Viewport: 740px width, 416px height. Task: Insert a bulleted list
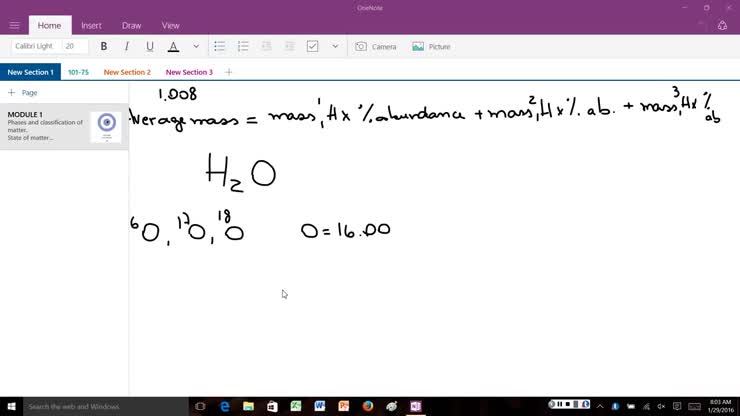(x=220, y=46)
